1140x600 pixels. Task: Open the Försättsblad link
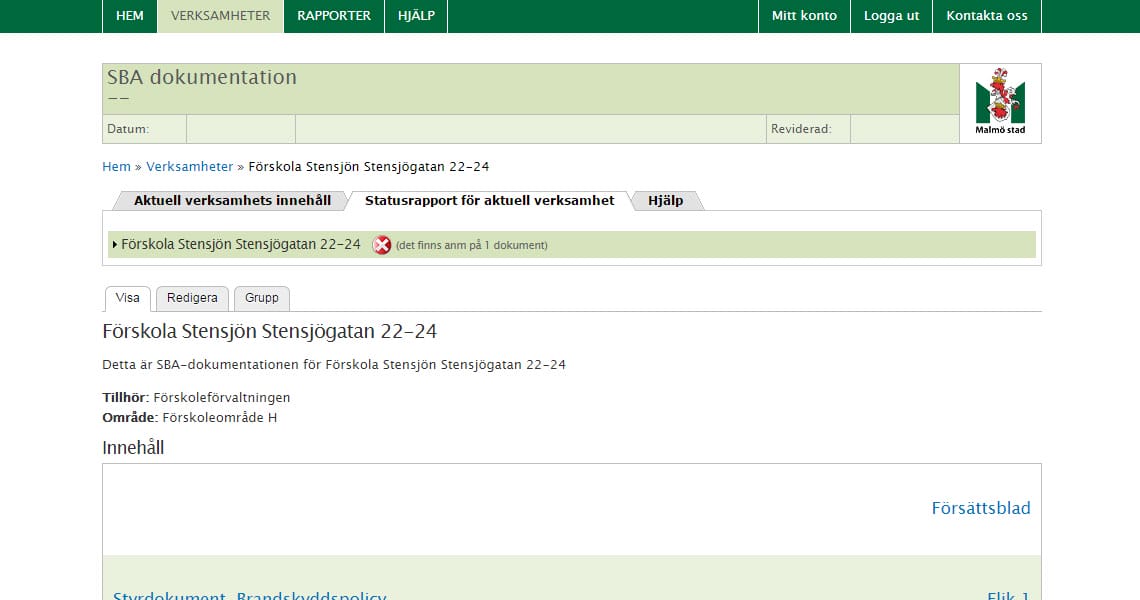click(x=980, y=508)
